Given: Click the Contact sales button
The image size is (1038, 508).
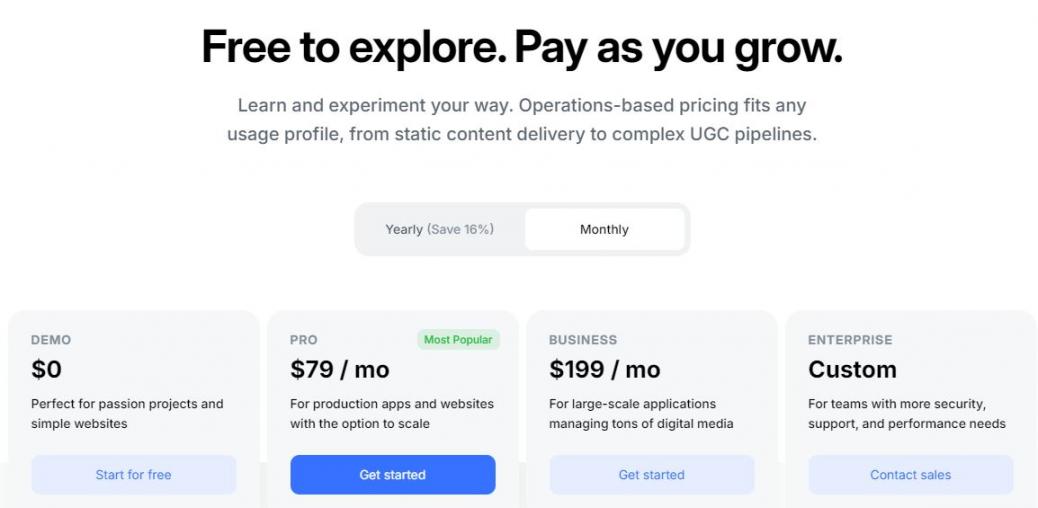Looking at the screenshot, I should pos(910,475).
